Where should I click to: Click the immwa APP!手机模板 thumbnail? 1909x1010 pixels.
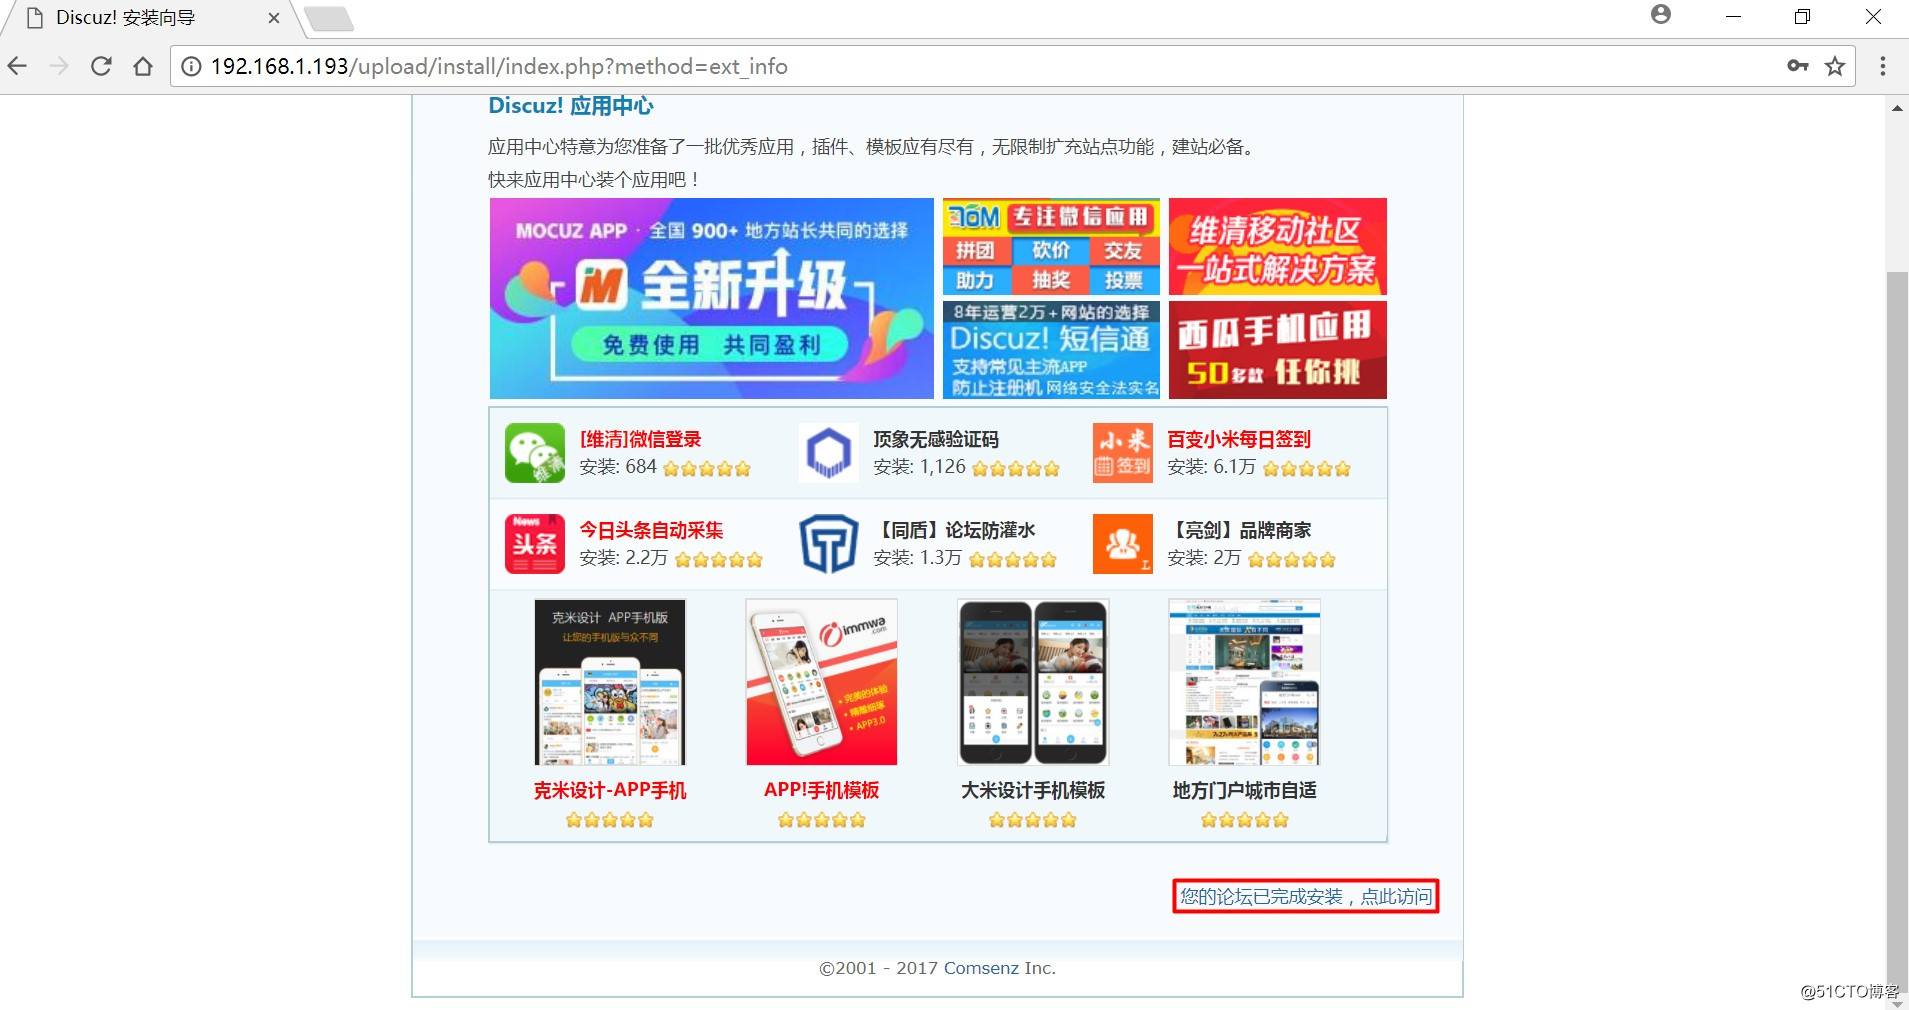[x=822, y=682]
